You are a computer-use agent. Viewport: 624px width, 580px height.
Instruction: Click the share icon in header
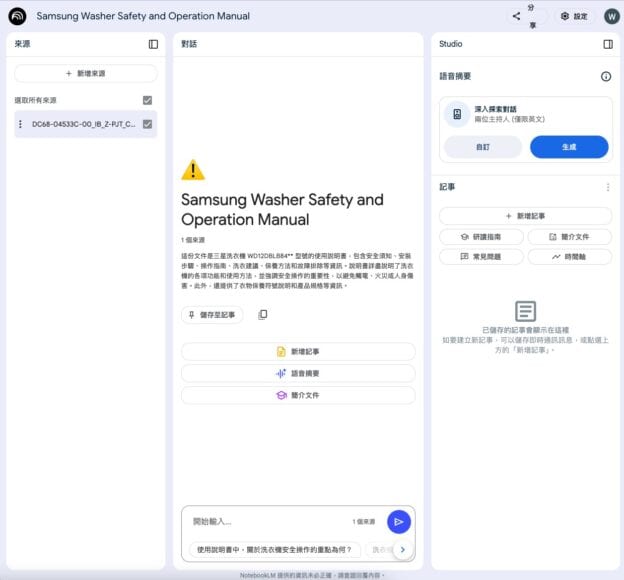tap(517, 16)
